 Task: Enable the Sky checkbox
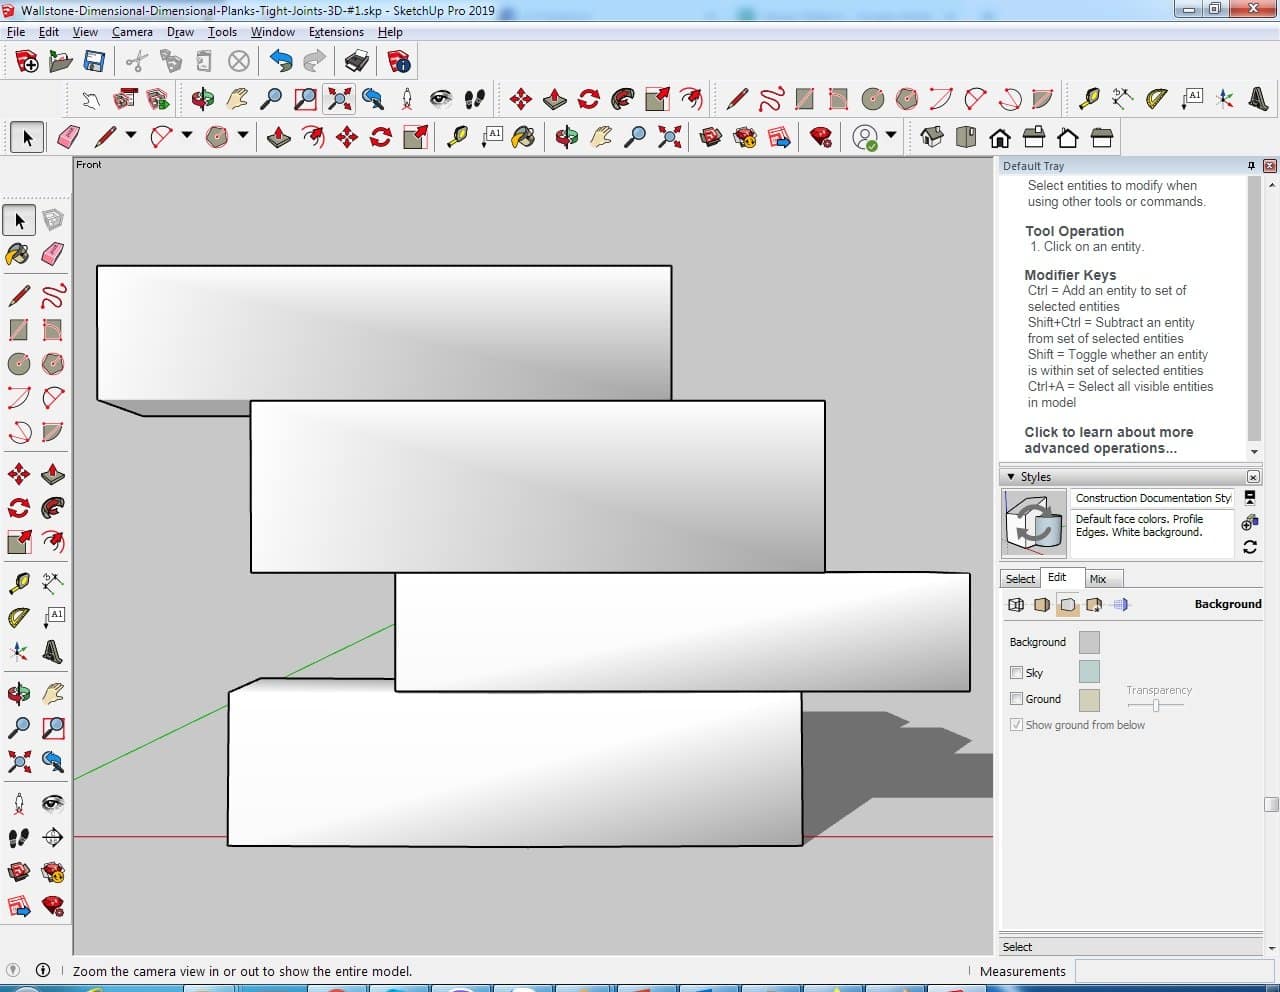1017,673
